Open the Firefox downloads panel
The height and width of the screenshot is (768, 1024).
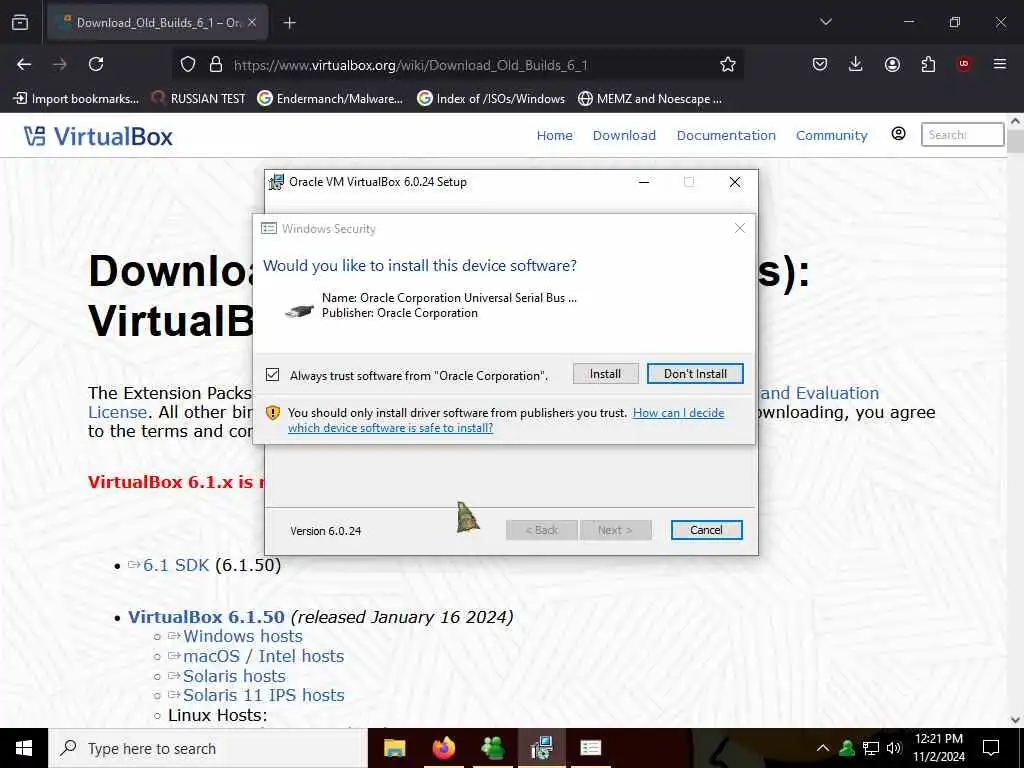pyautogui.click(x=856, y=64)
